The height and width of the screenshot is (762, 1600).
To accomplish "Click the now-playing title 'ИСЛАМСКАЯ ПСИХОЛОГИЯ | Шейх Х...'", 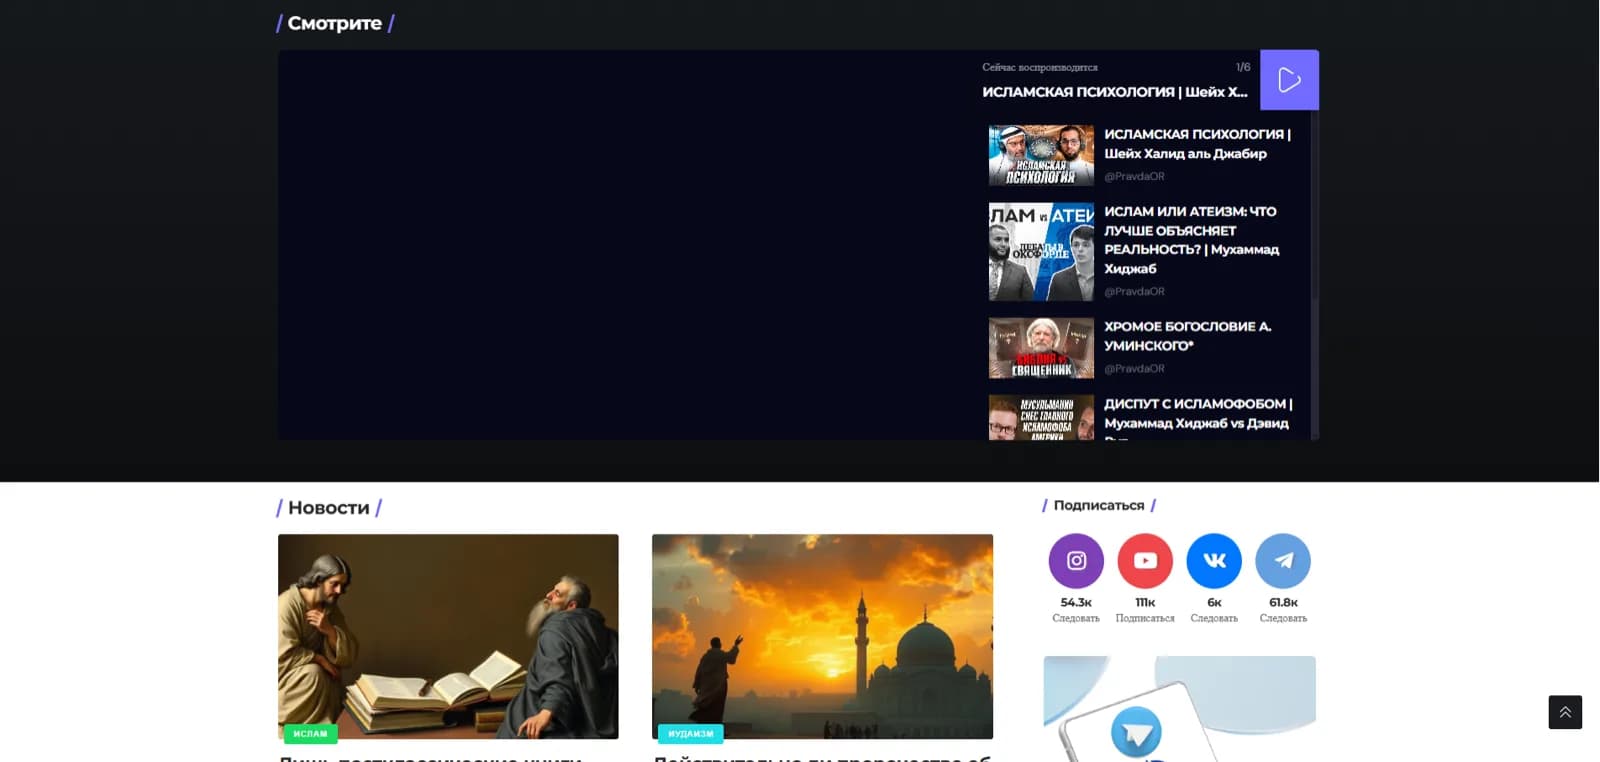I will (1115, 92).
